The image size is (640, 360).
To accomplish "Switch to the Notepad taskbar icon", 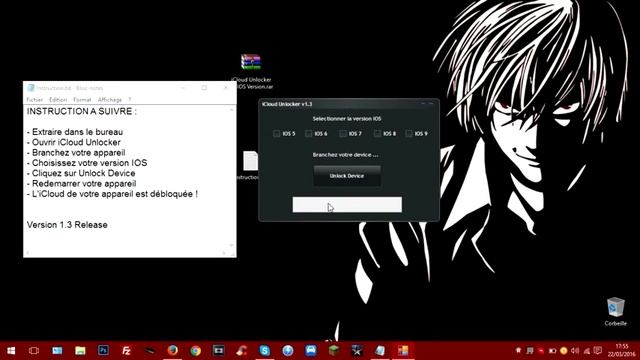I will (380, 350).
